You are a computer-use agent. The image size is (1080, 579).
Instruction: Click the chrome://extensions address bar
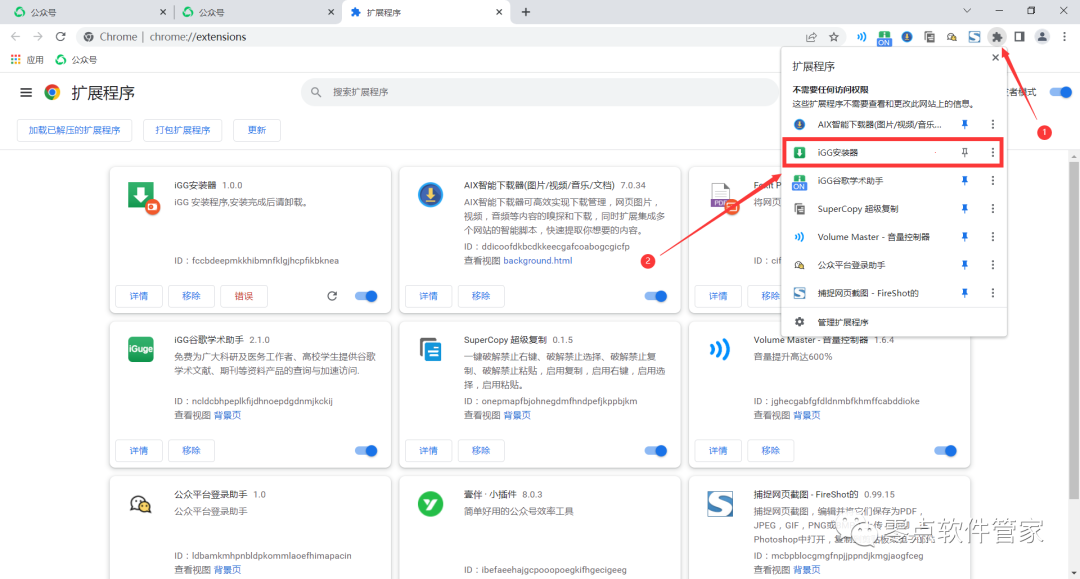tap(441, 37)
